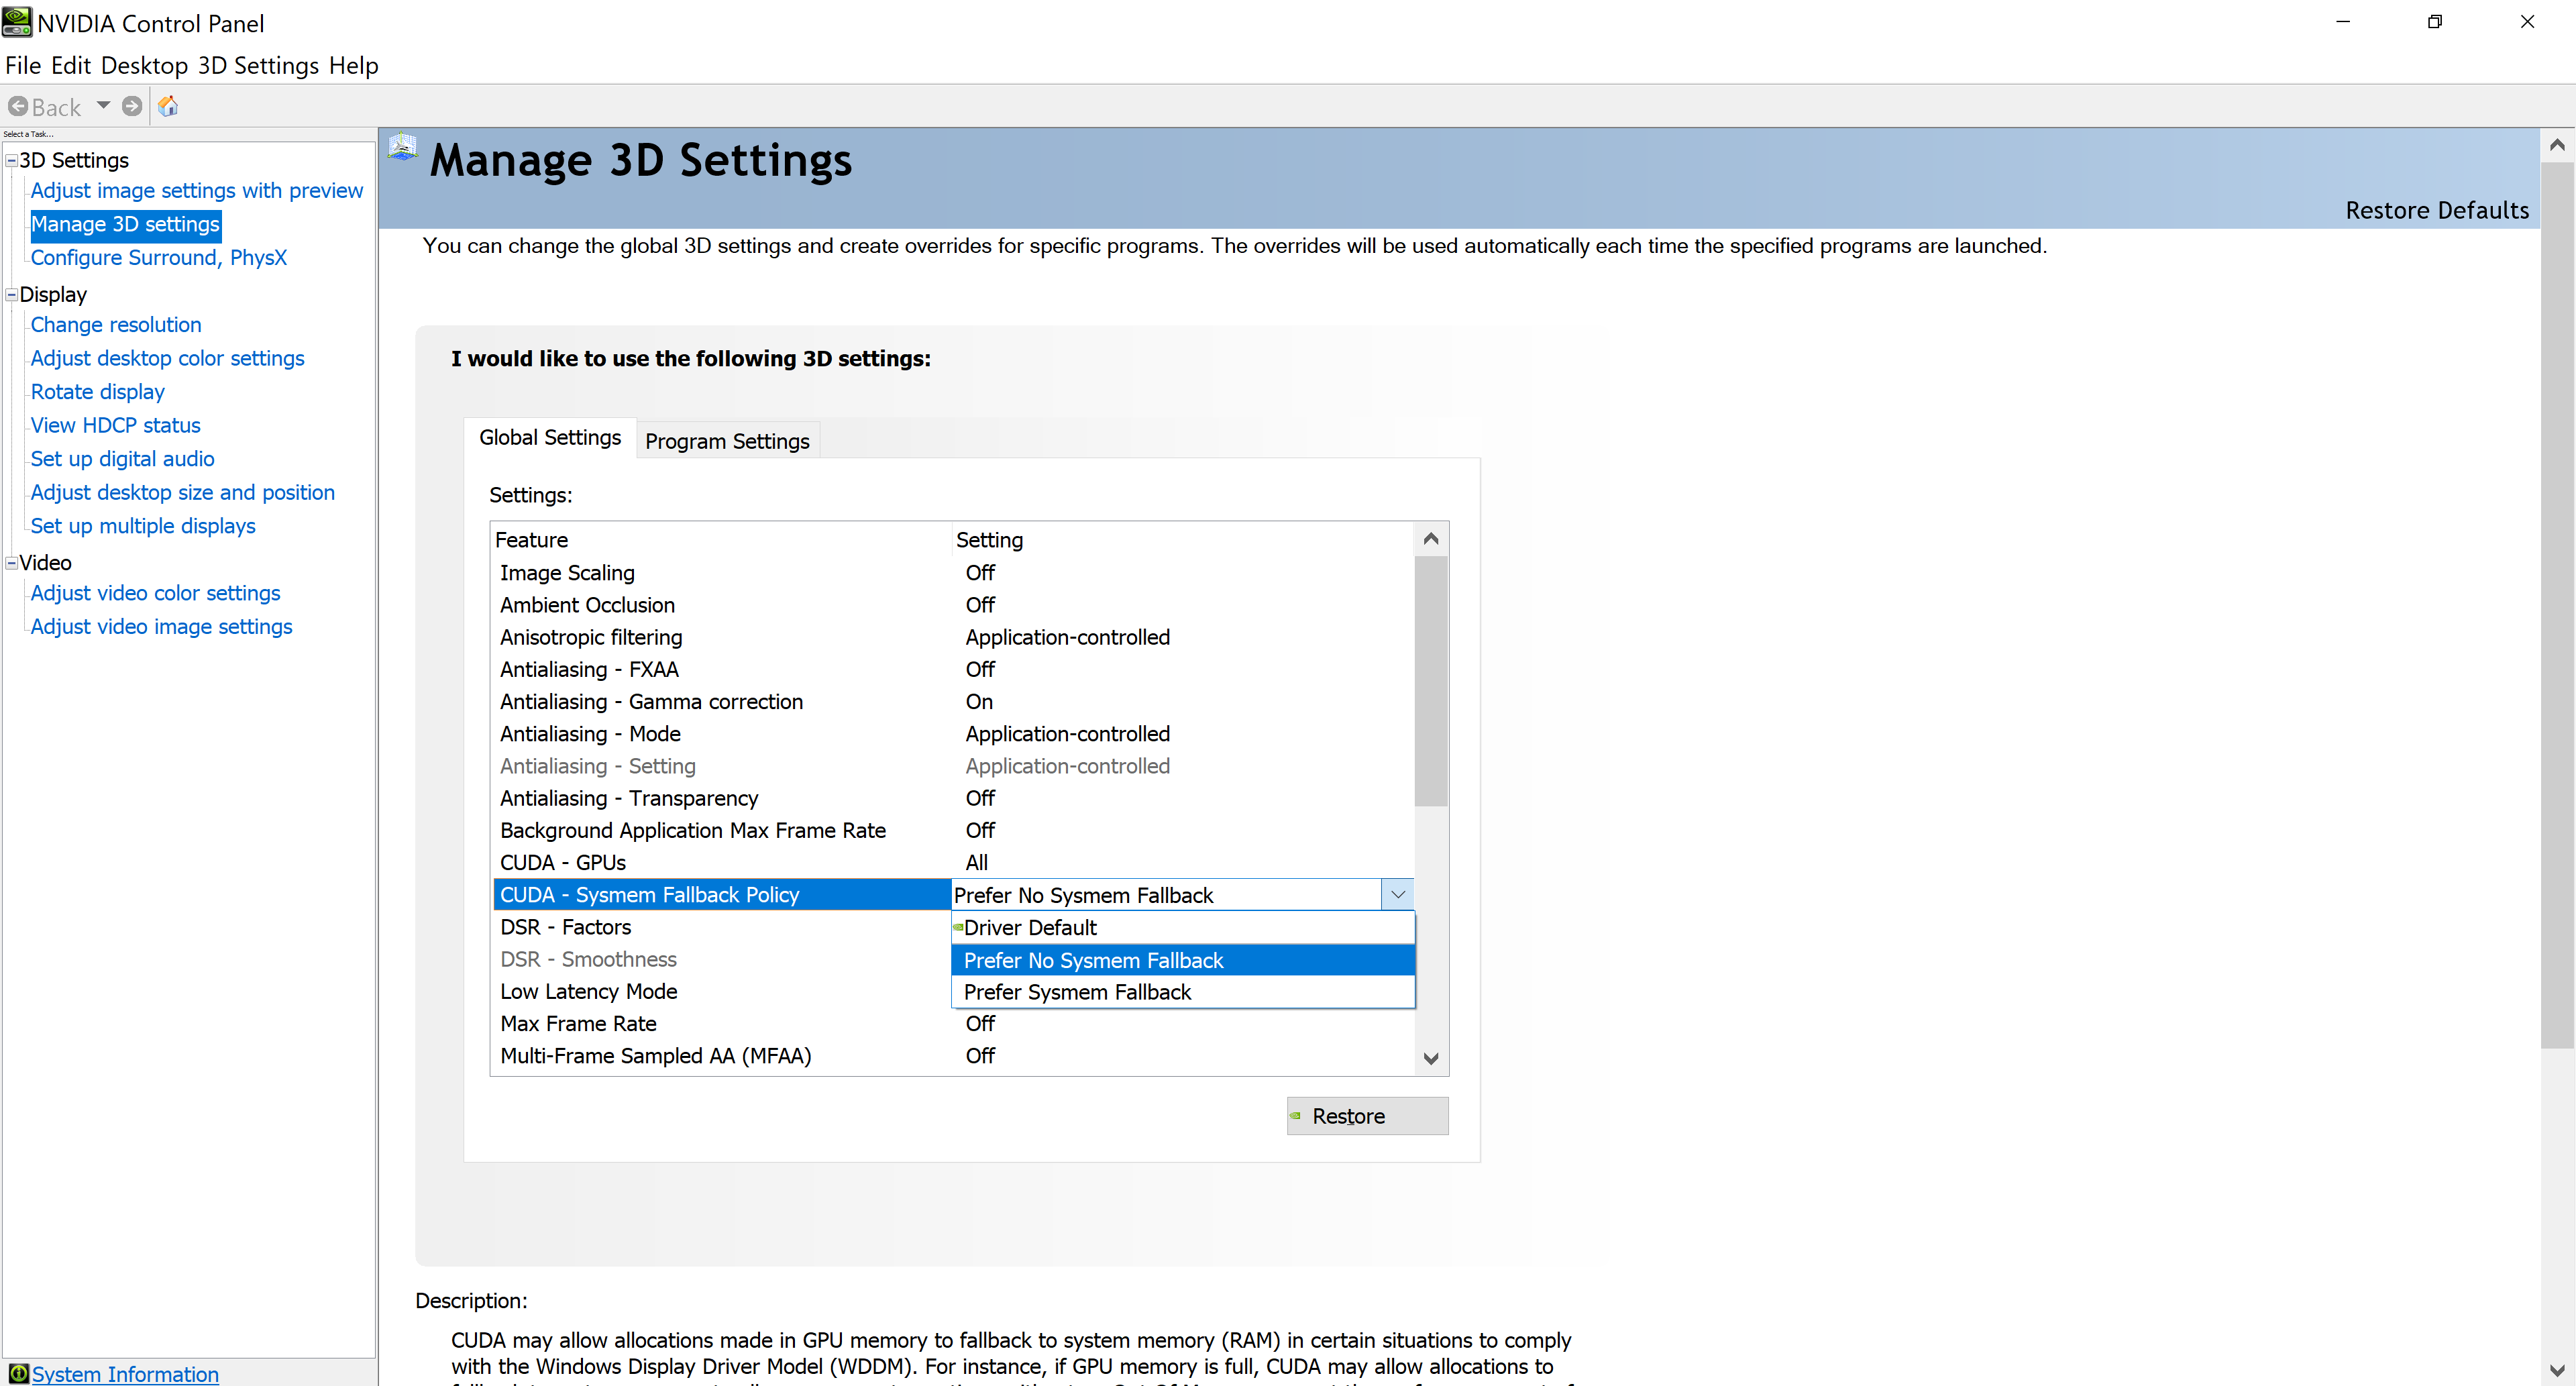Open the 3D Settings menu
Viewport: 2576px width, 1386px height.
(258, 66)
